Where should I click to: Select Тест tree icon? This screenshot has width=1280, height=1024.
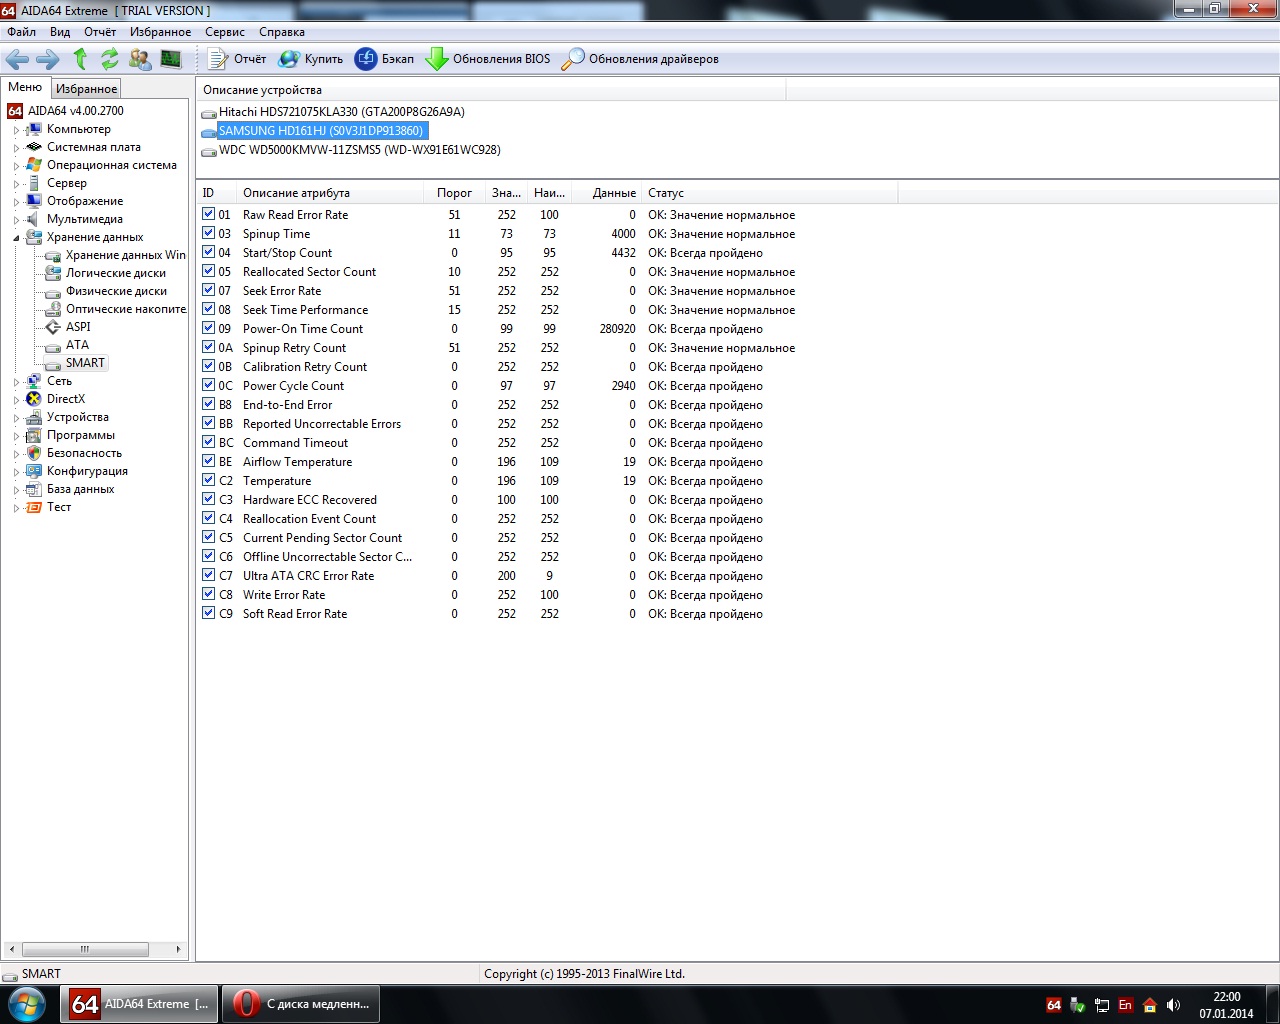click(34, 507)
